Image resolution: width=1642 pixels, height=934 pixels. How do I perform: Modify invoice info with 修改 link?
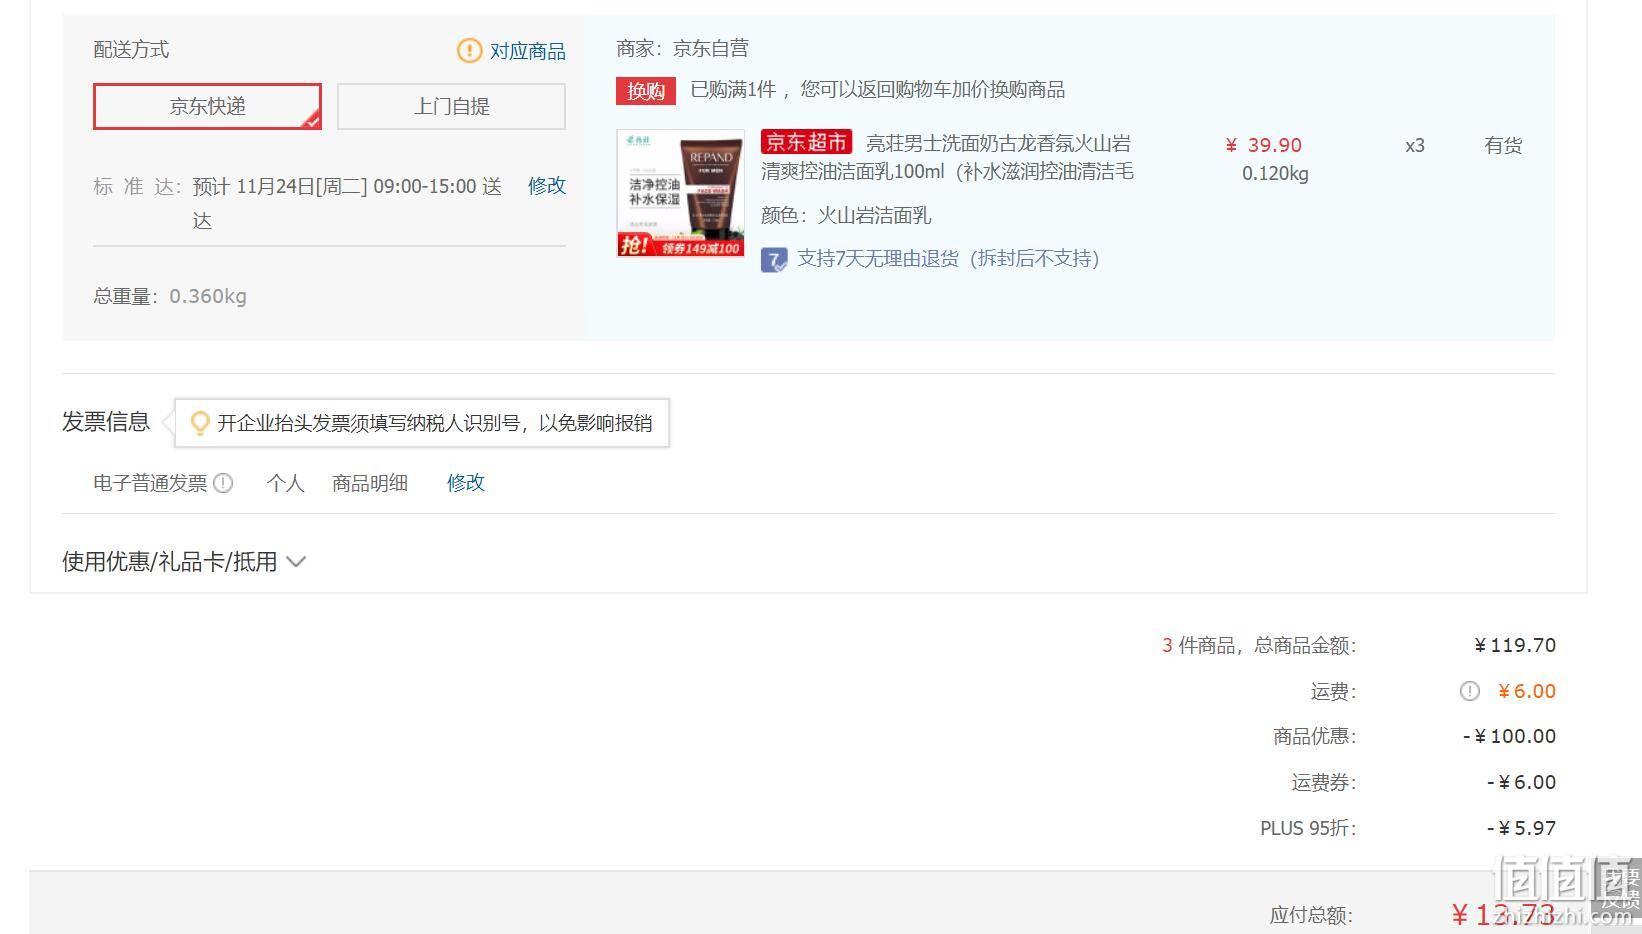[466, 482]
